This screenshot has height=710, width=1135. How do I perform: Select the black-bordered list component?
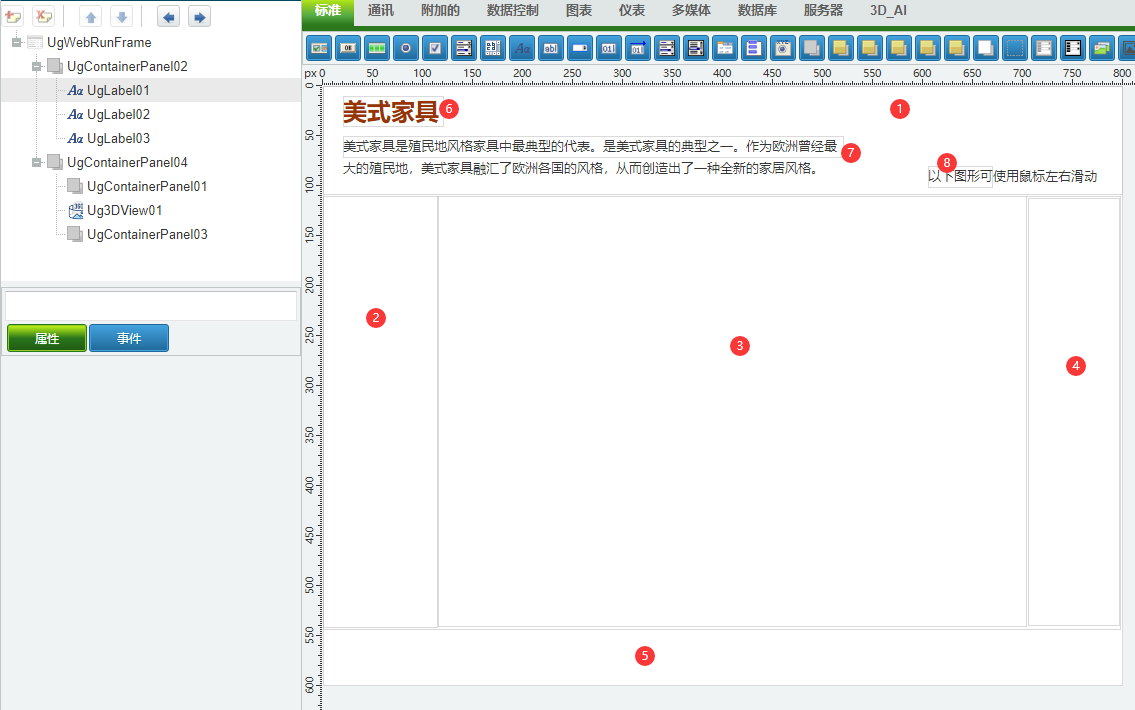click(x=1072, y=48)
